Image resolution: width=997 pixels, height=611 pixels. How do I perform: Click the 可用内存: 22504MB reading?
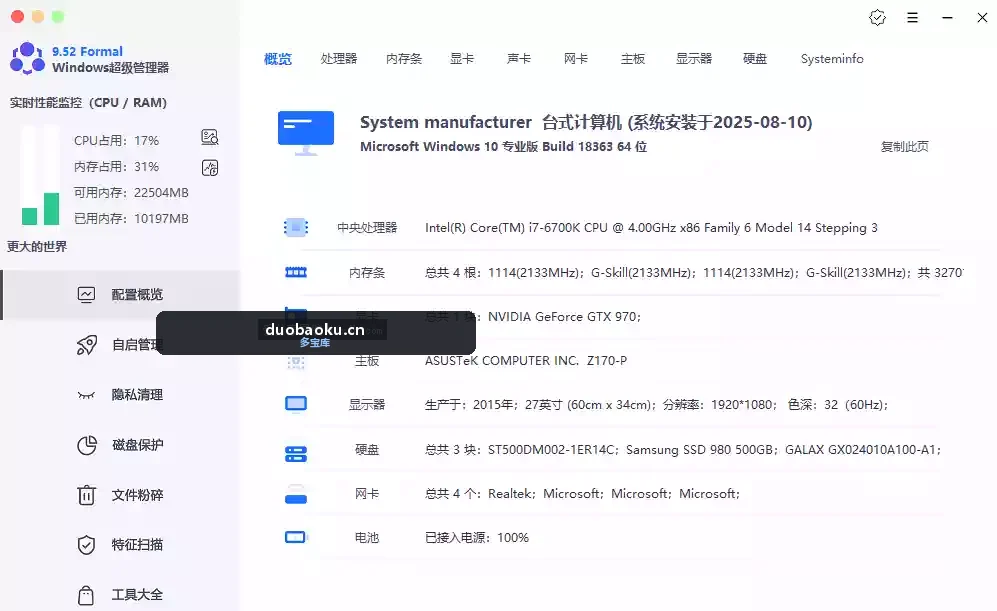[x=131, y=193]
